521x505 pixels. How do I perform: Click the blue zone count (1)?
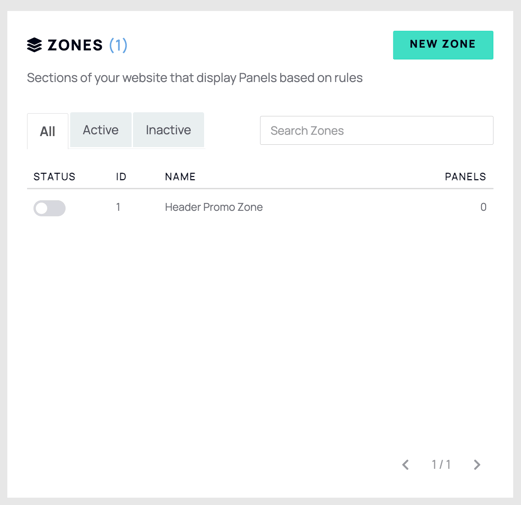click(118, 45)
